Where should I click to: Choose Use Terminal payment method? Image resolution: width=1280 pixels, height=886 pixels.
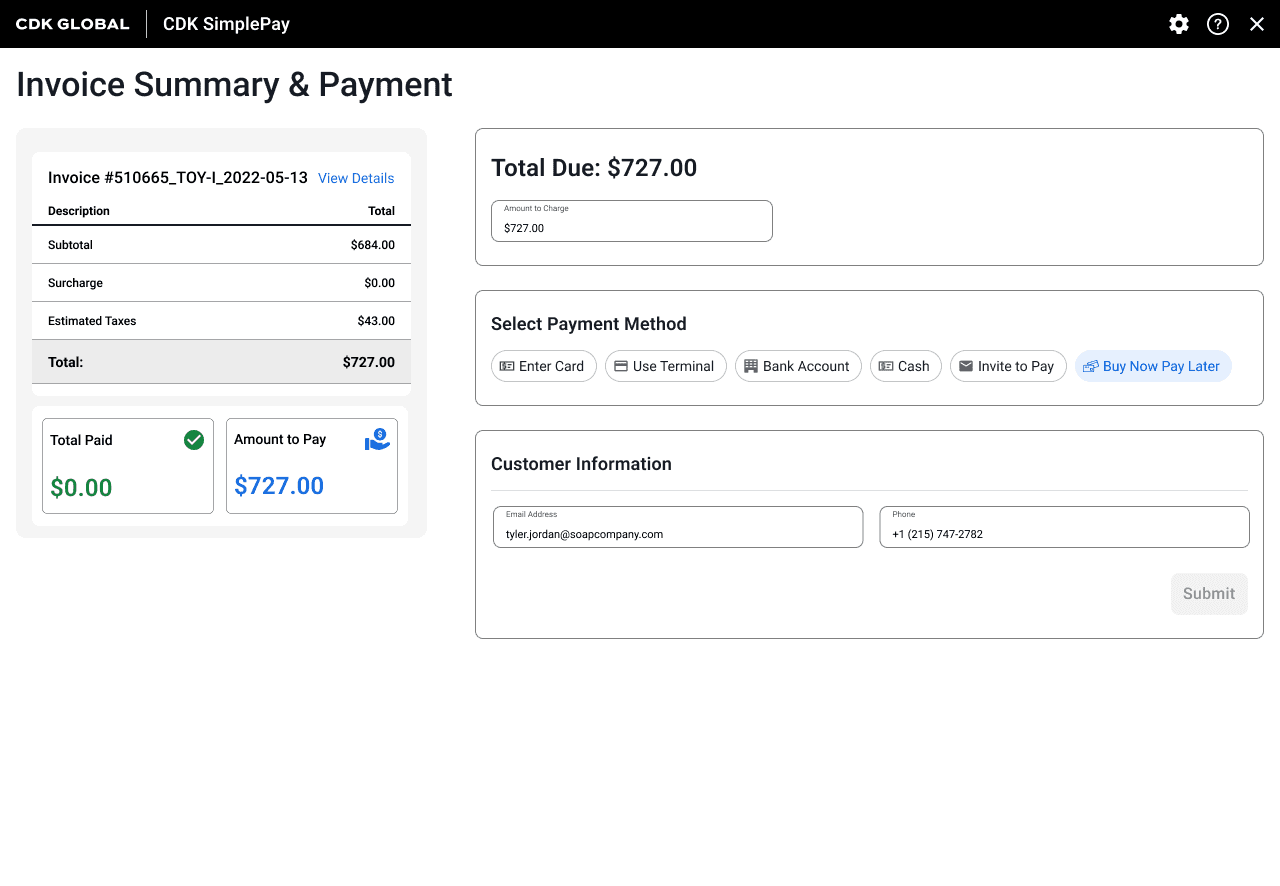pyautogui.click(x=666, y=366)
